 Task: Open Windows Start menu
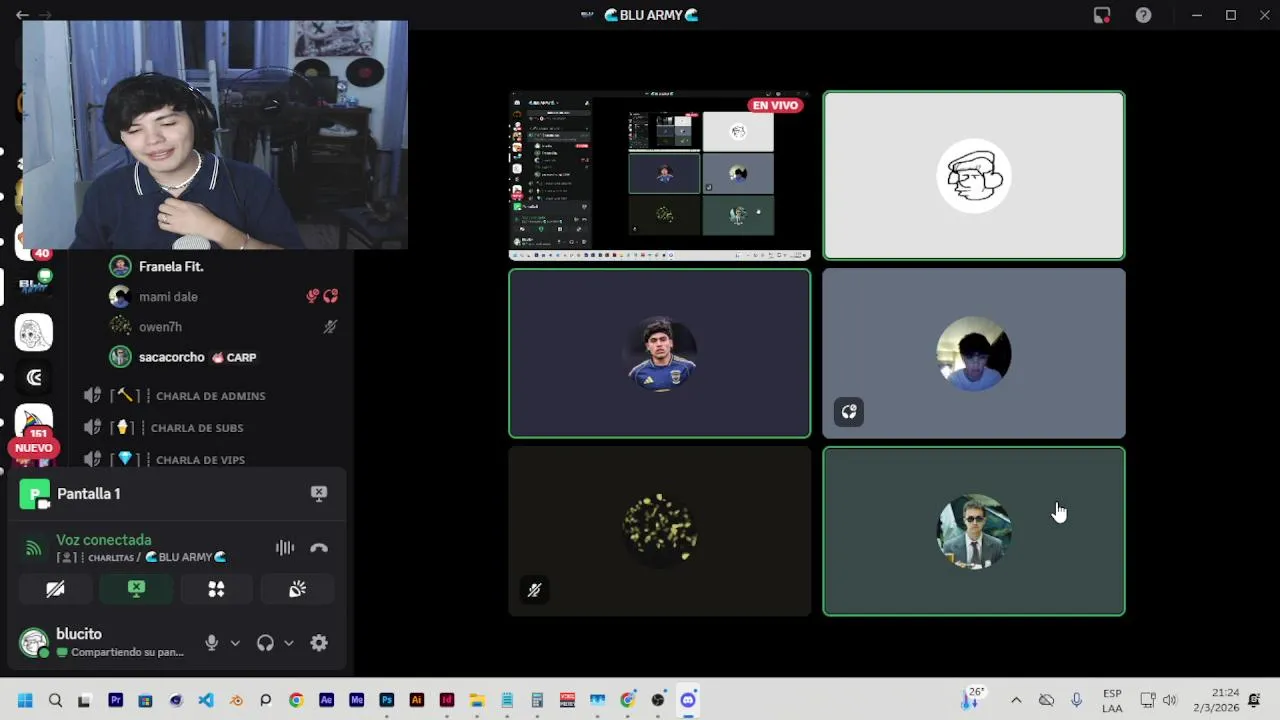click(x=25, y=700)
